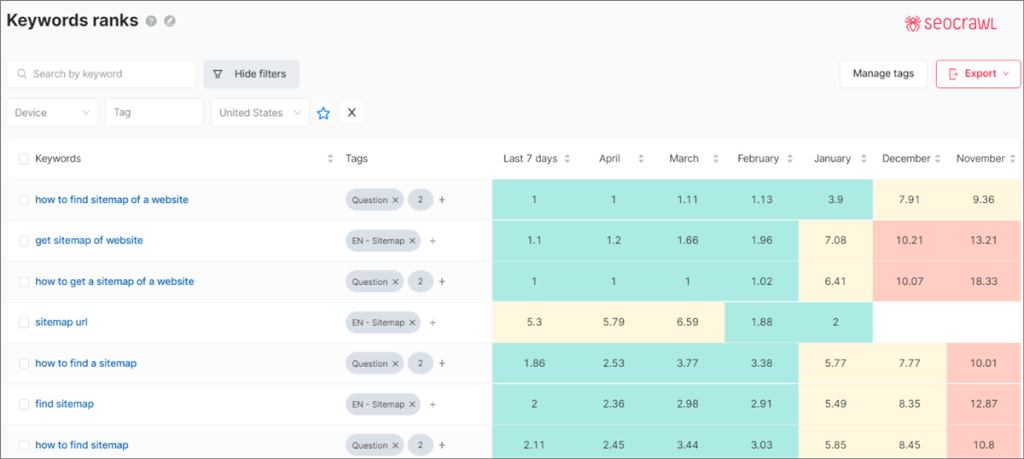Click the edit pencil icon beside title

(x=170, y=21)
